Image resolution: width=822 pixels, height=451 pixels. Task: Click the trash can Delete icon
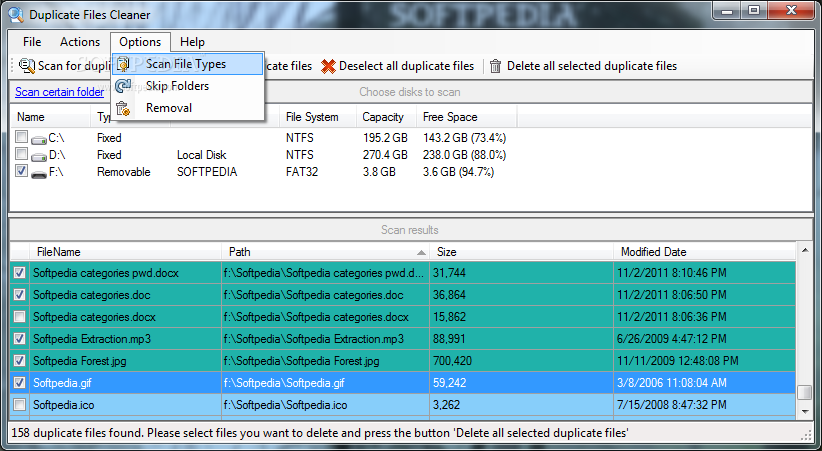(x=495, y=66)
